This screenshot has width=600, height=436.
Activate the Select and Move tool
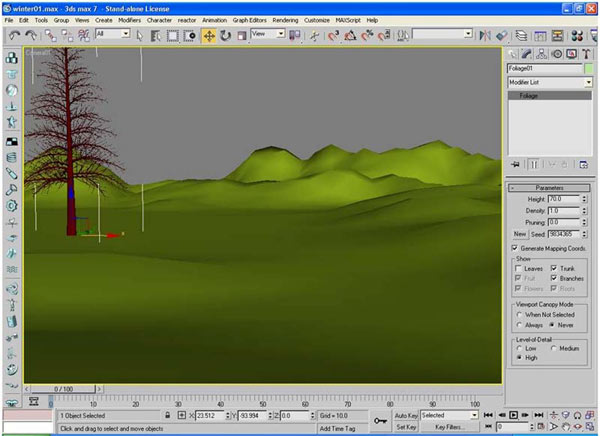(x=209, y=36)
